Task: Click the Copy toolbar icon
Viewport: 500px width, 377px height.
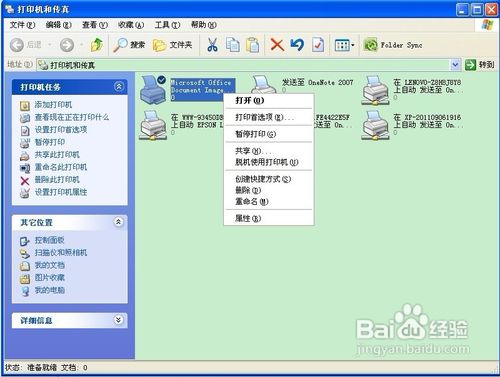Action: pos(233,45)
